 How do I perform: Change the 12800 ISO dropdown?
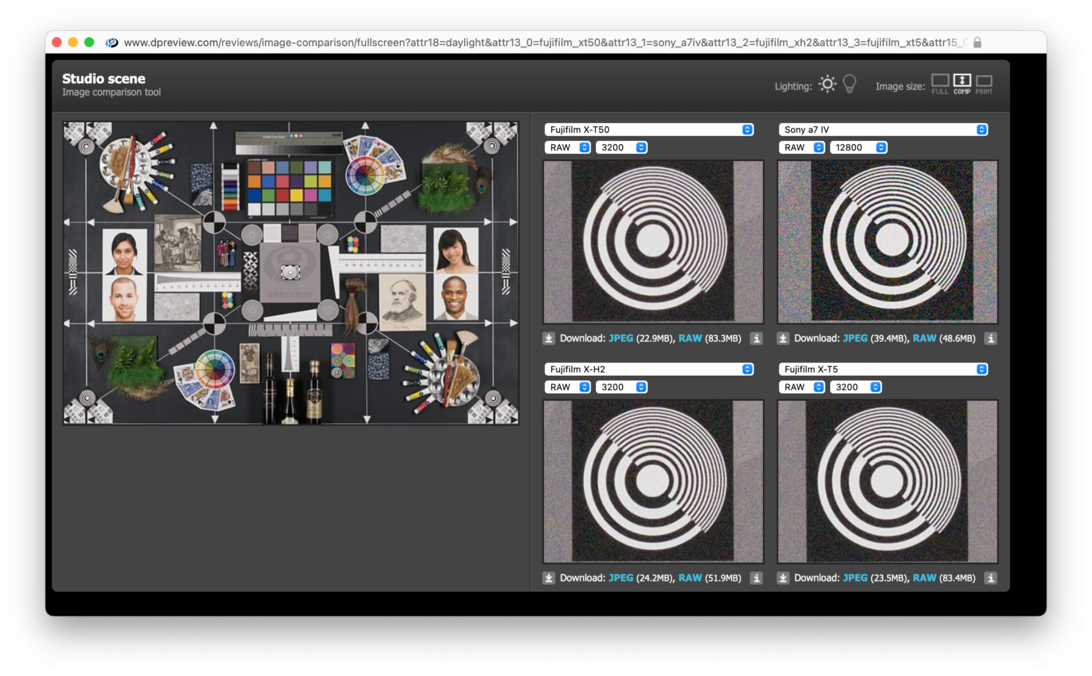click(858, 148)
